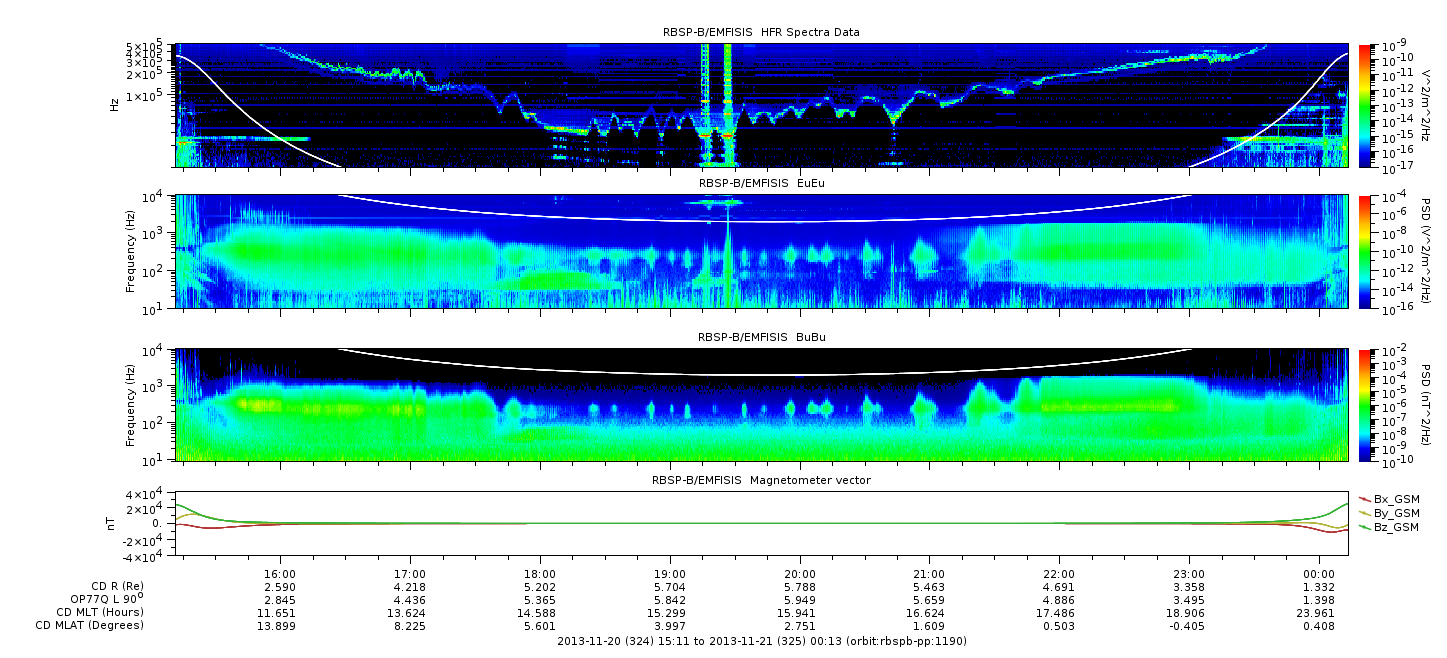Click the nT axis label of magnetometer plot
The height and width of the screenshot is (658, 1447).
(x=114, y=523)
